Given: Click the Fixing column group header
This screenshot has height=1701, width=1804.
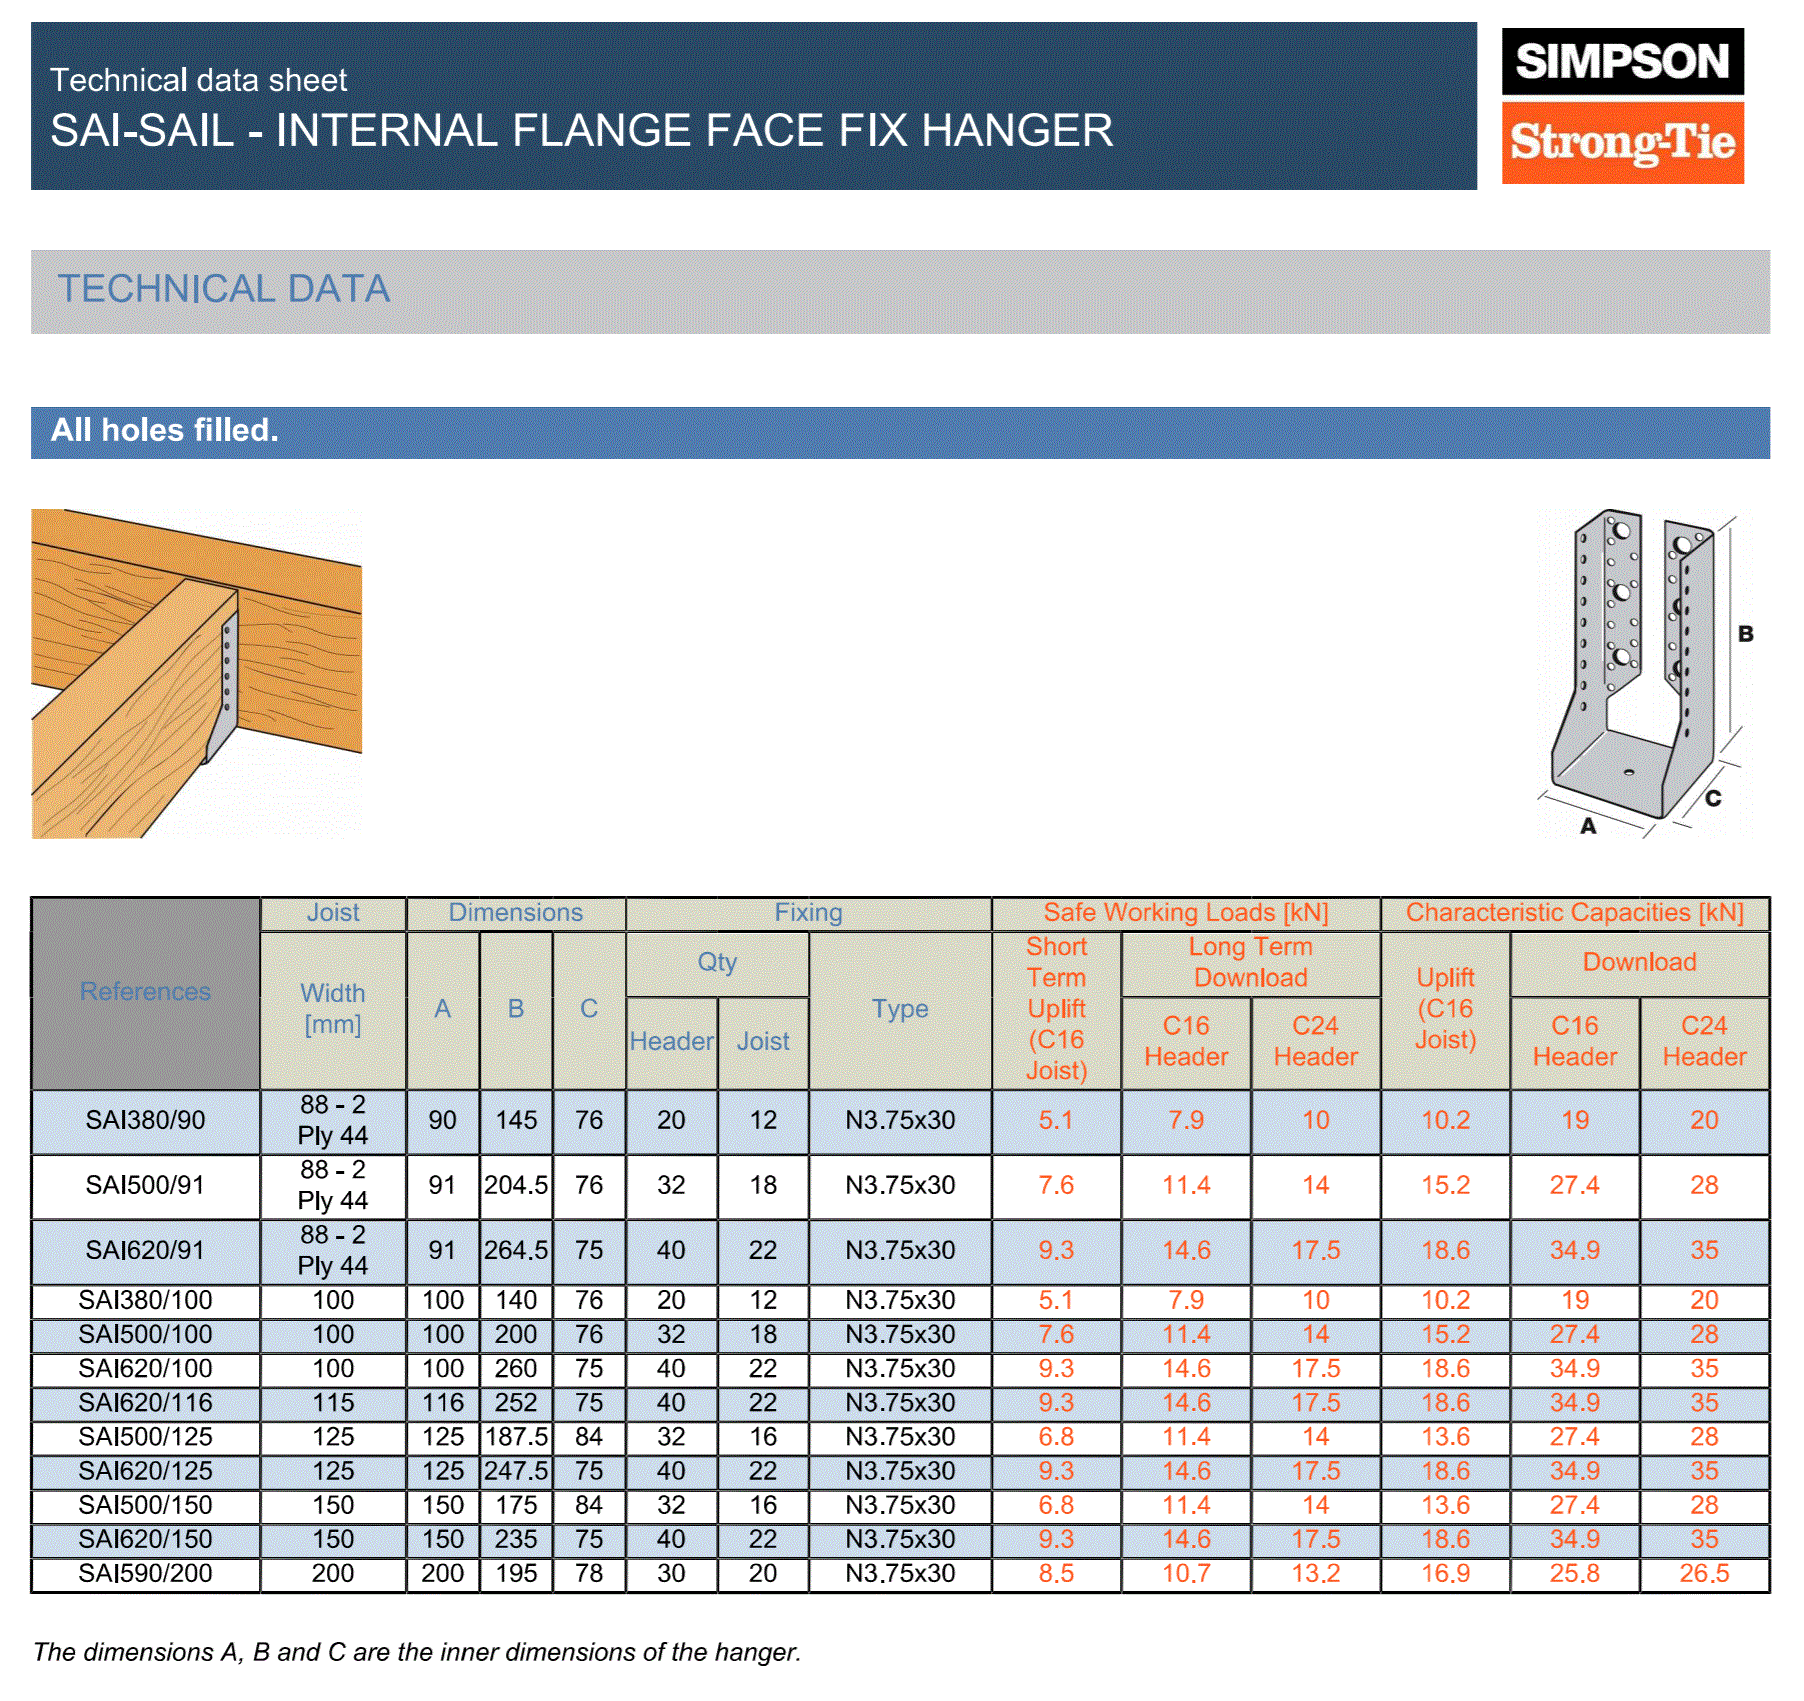Looking at the screenshot, I should [808, 913].
